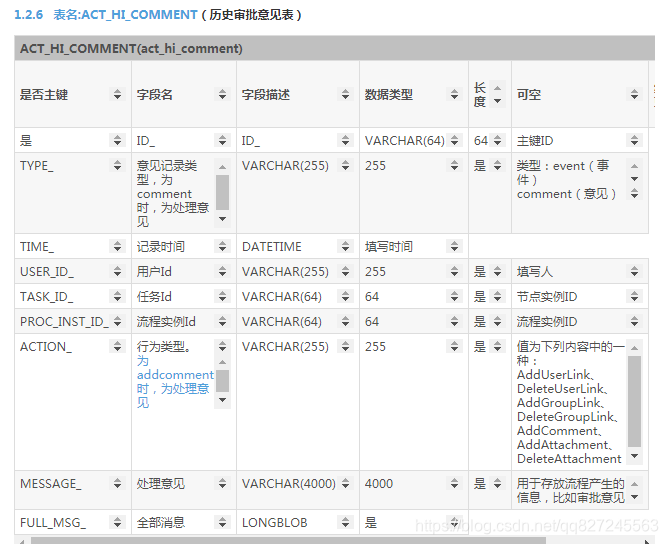
Task: Click the arrows beside 填写时间
Action: pyautogui.click(x=455, y=246)
